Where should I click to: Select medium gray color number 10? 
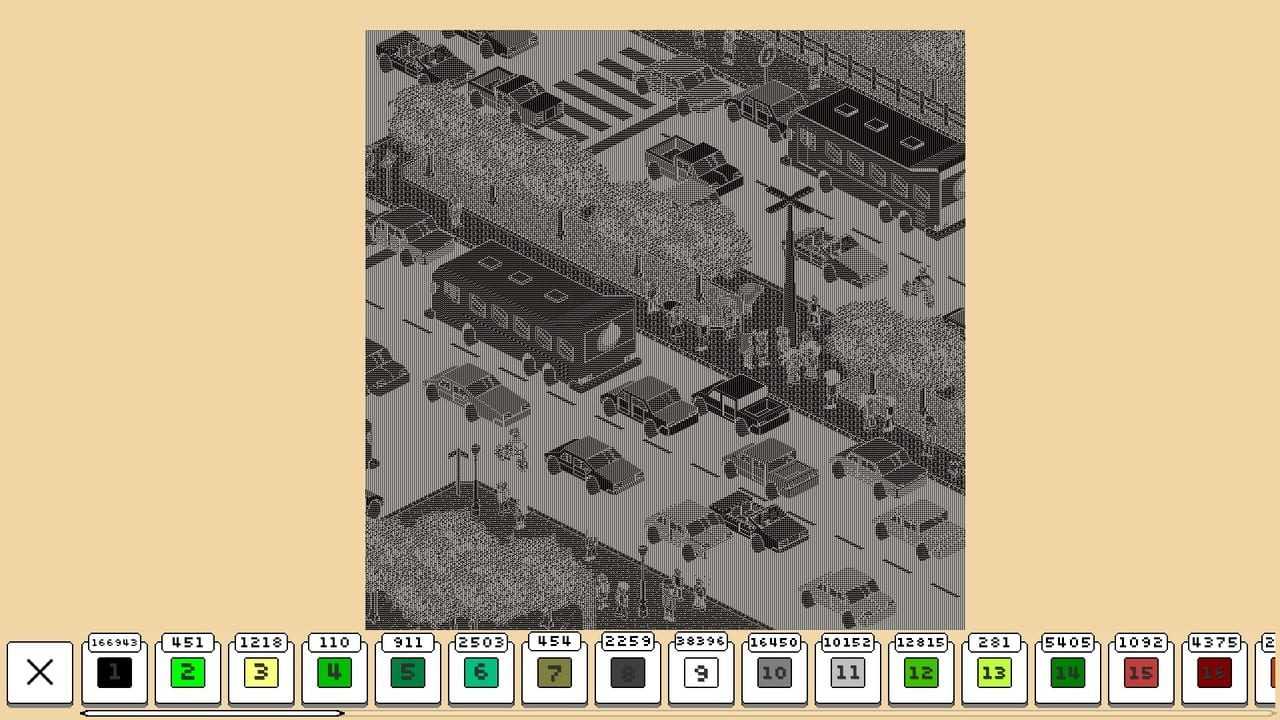point(774,673)
